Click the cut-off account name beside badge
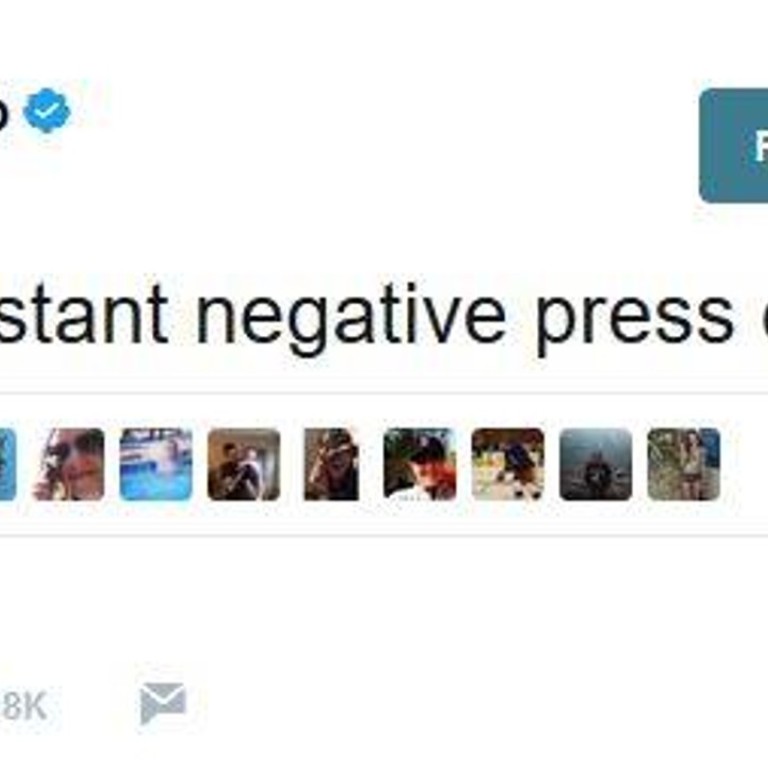 4,113
